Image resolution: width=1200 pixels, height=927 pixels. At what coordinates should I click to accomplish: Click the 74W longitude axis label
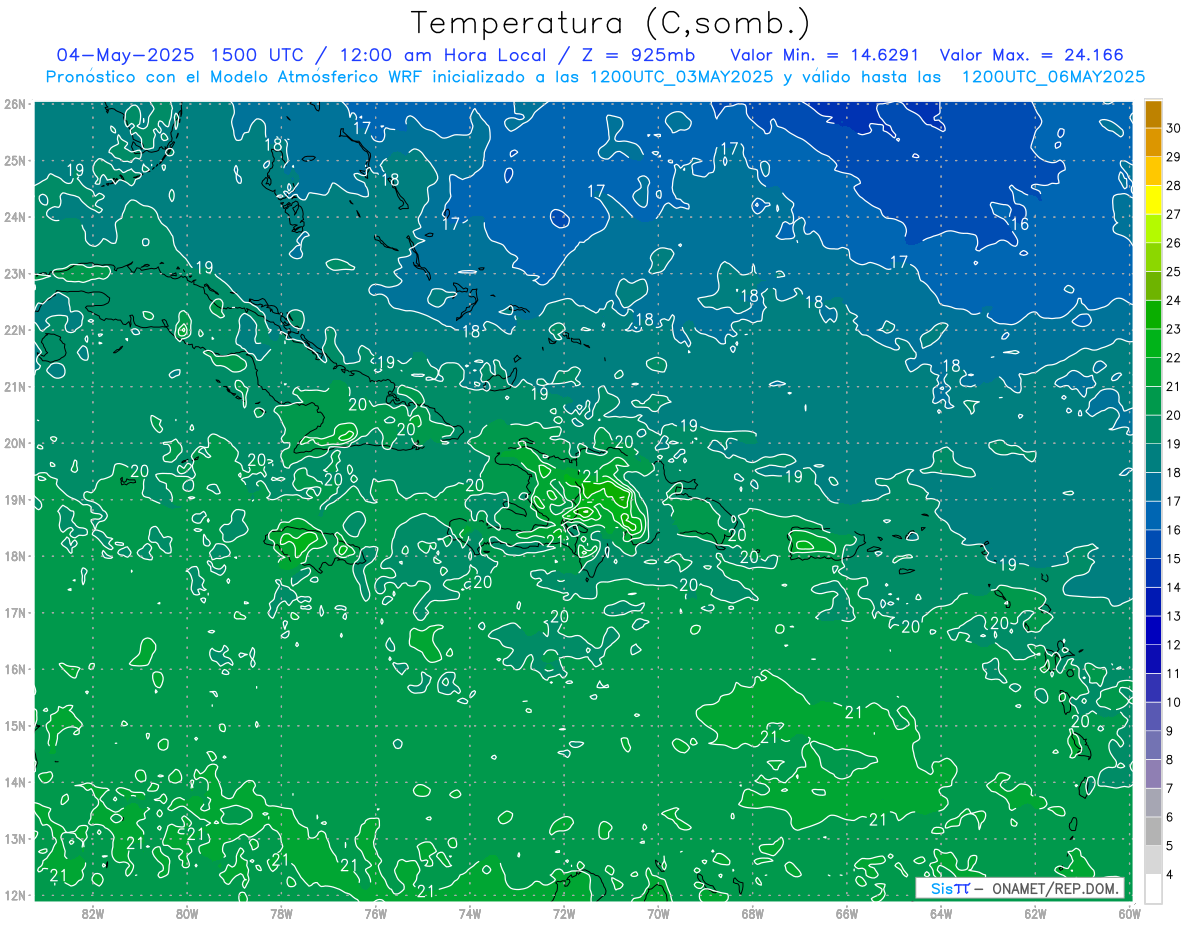(469, 913)
